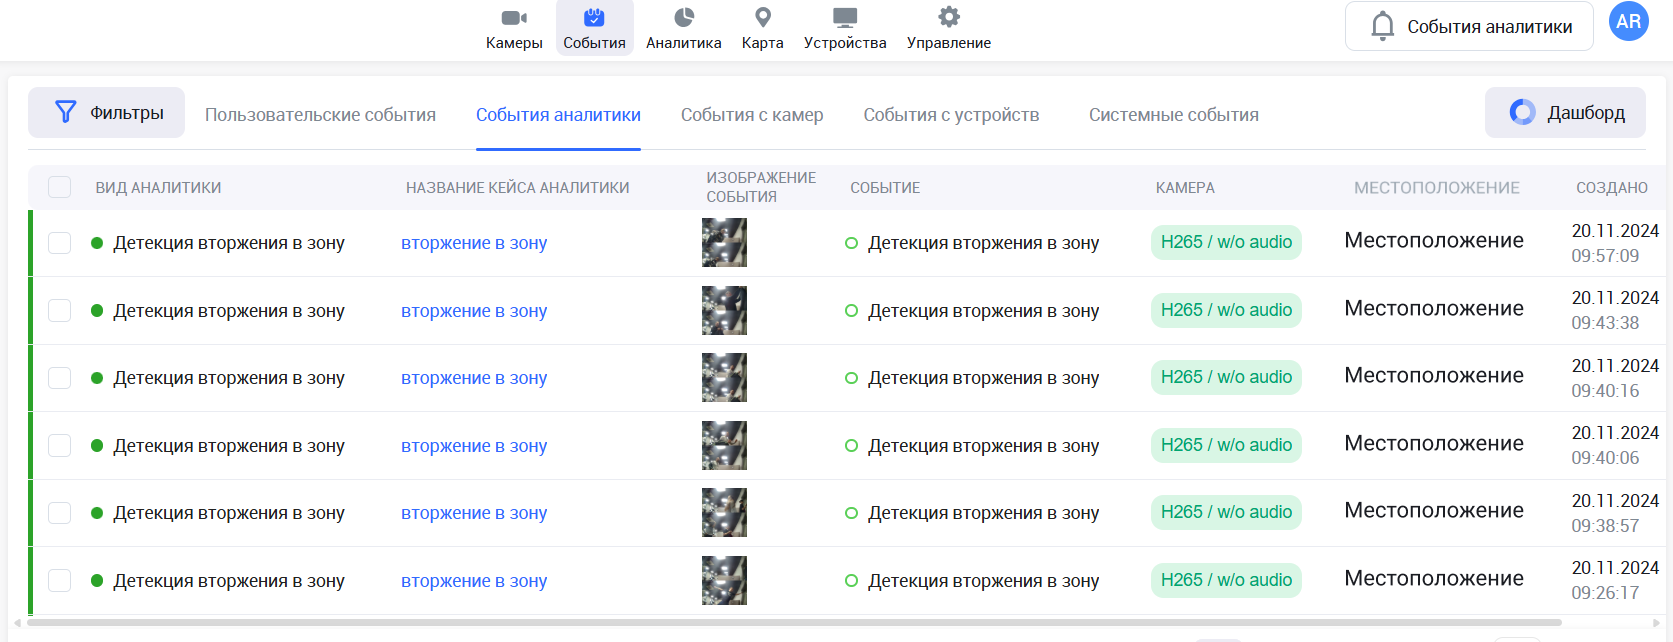
Task: Open the Dashboard button
Action: 1567,113
